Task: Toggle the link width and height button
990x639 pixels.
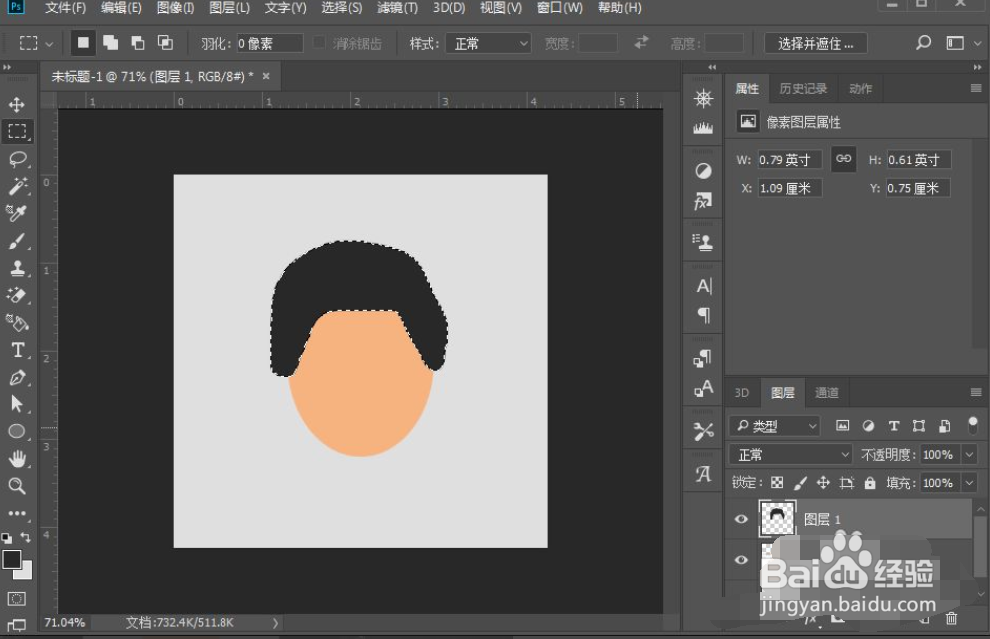Action: (x=844, y=159)
